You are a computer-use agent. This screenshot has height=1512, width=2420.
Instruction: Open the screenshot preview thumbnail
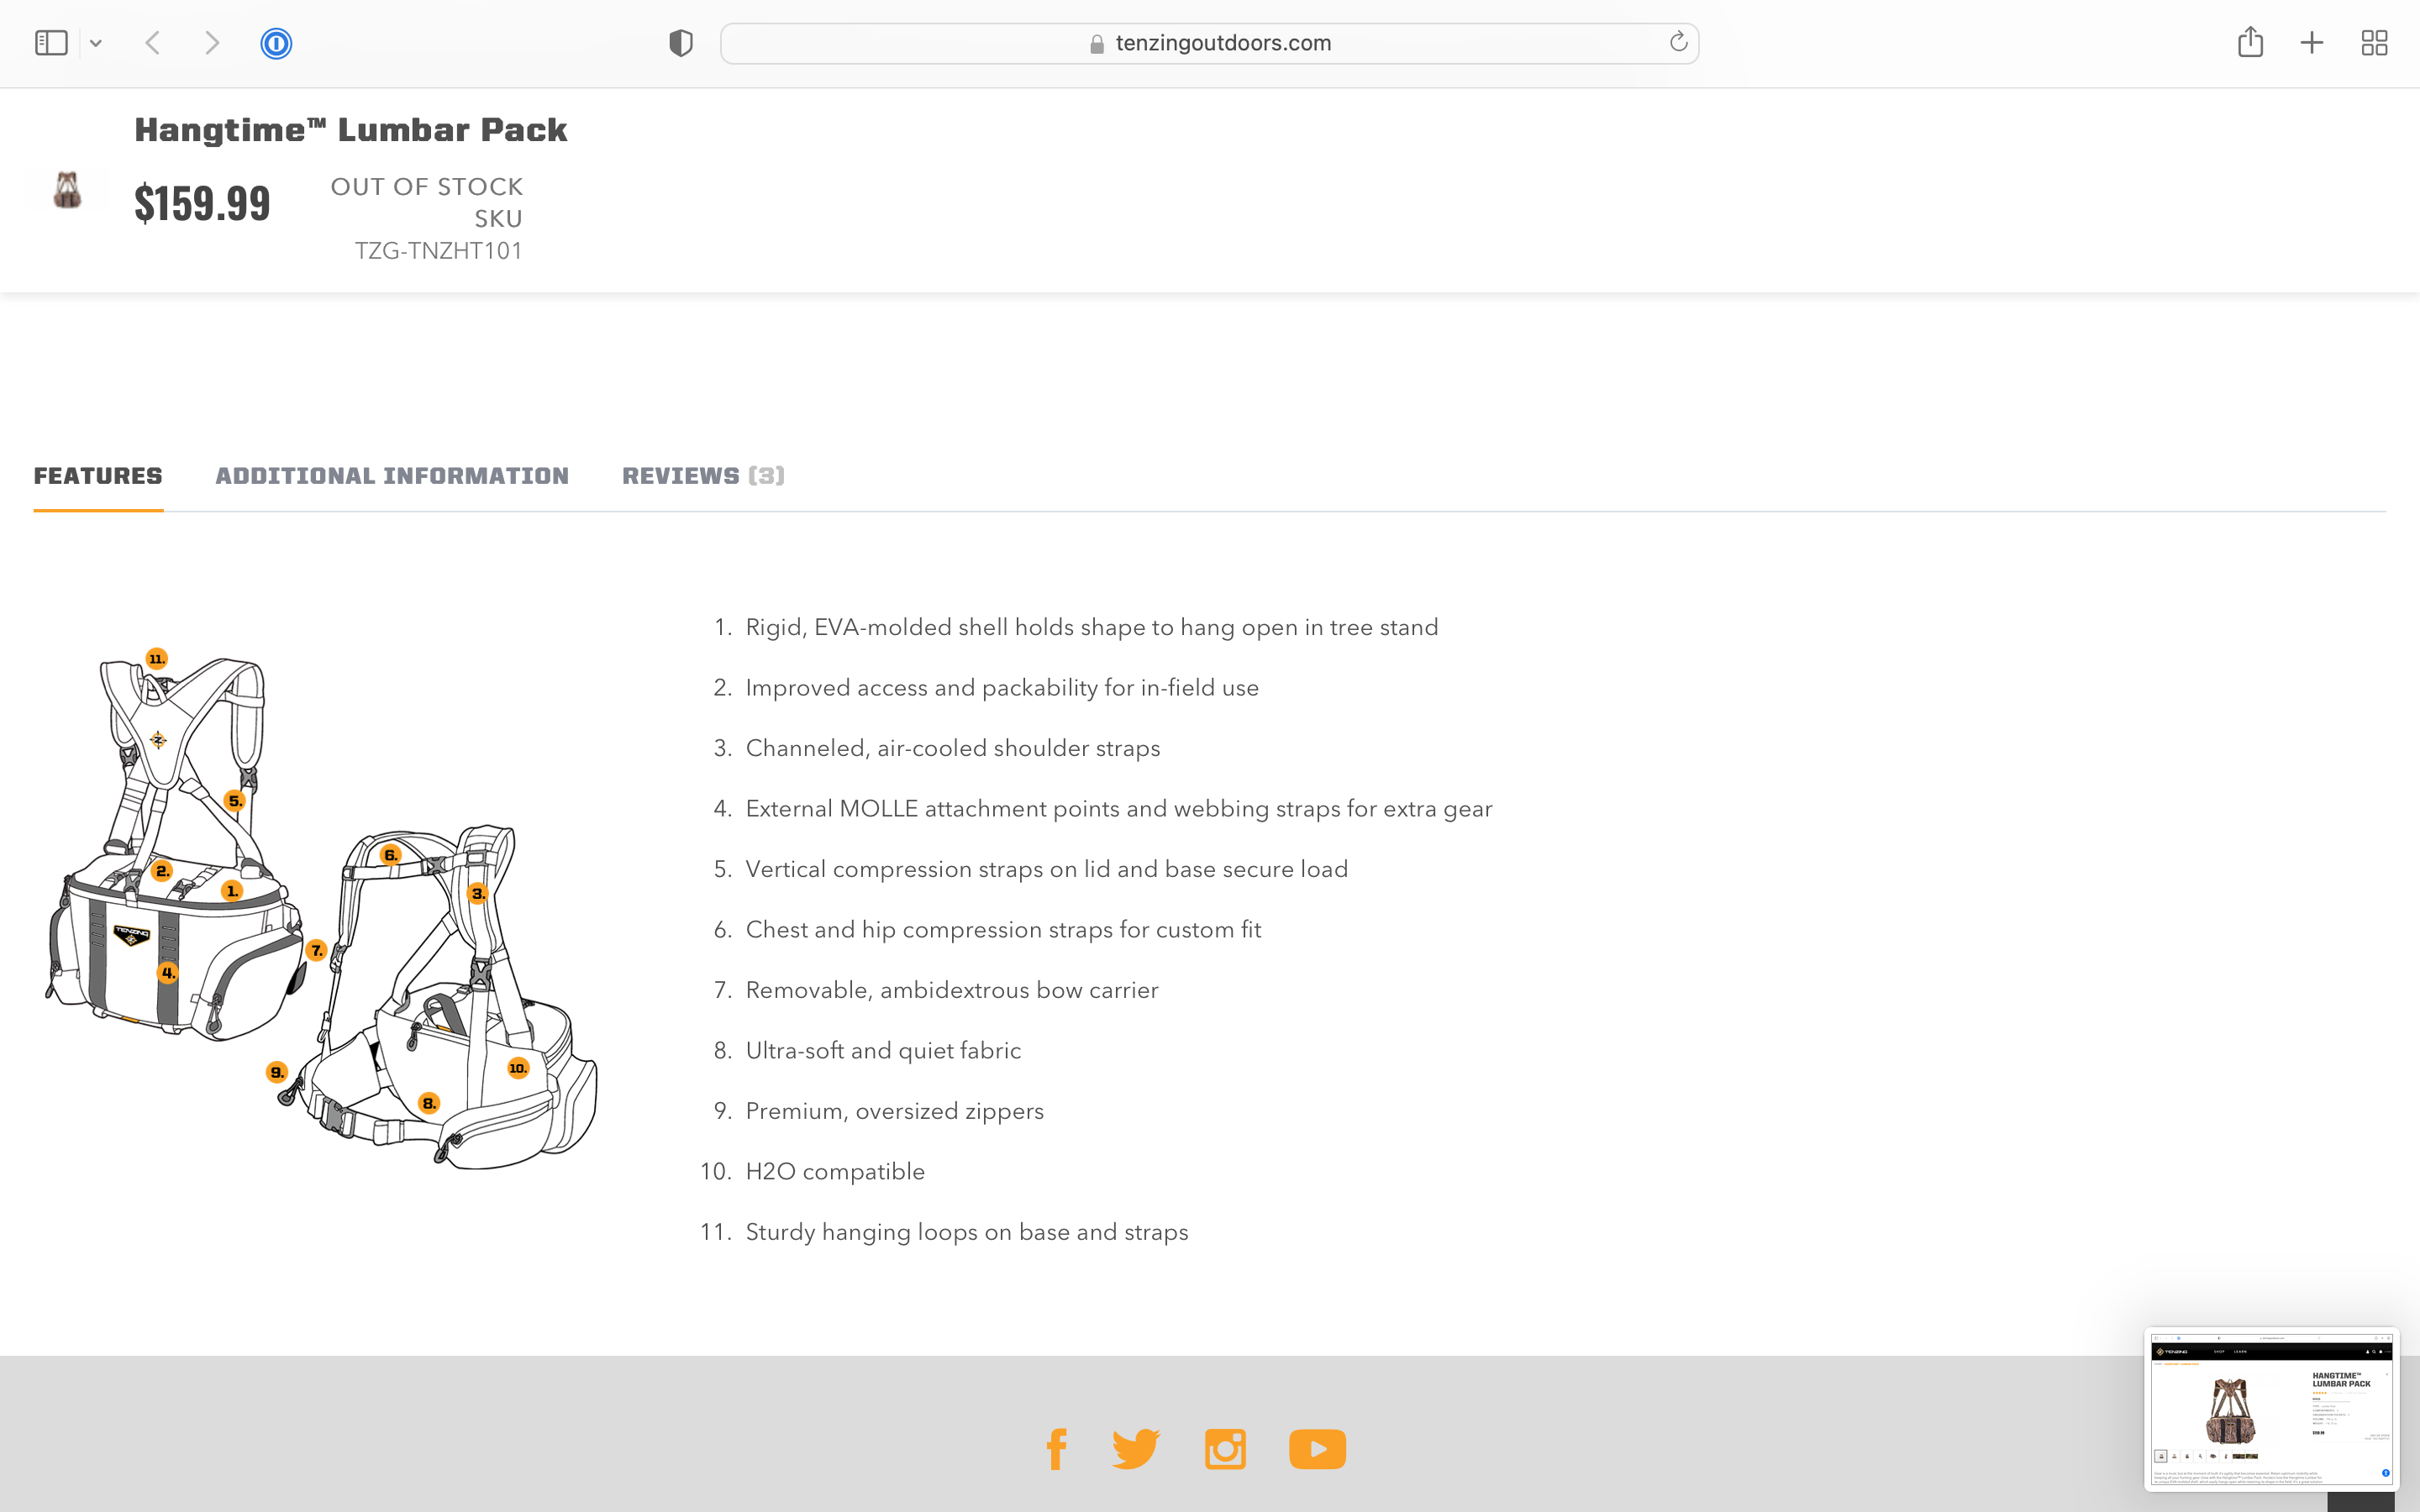pos(2271,1409)
